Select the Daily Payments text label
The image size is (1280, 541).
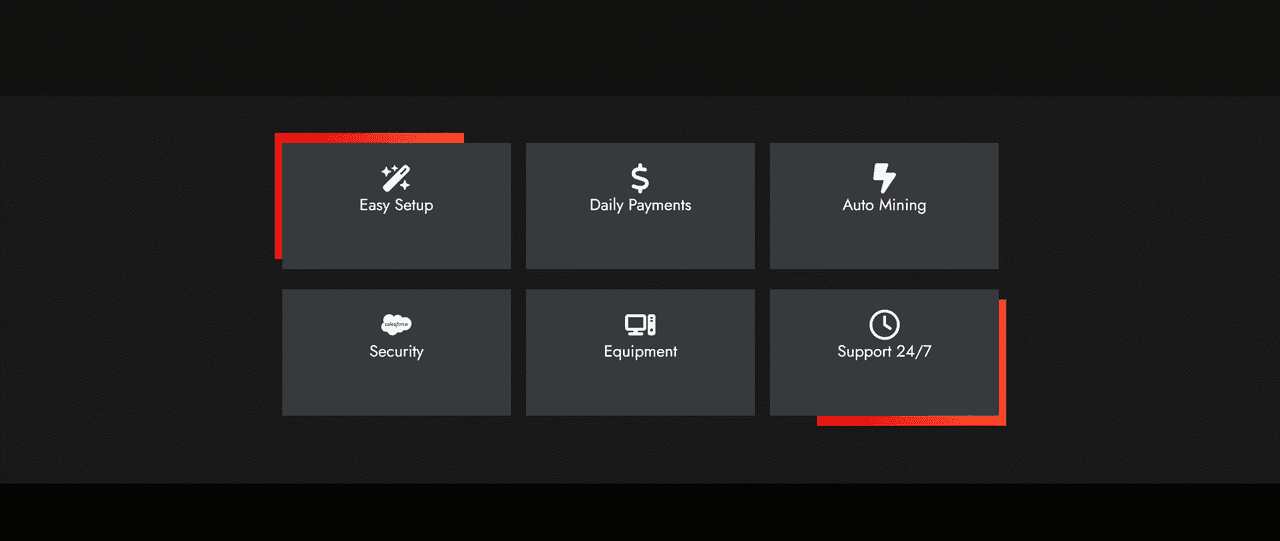640,205
